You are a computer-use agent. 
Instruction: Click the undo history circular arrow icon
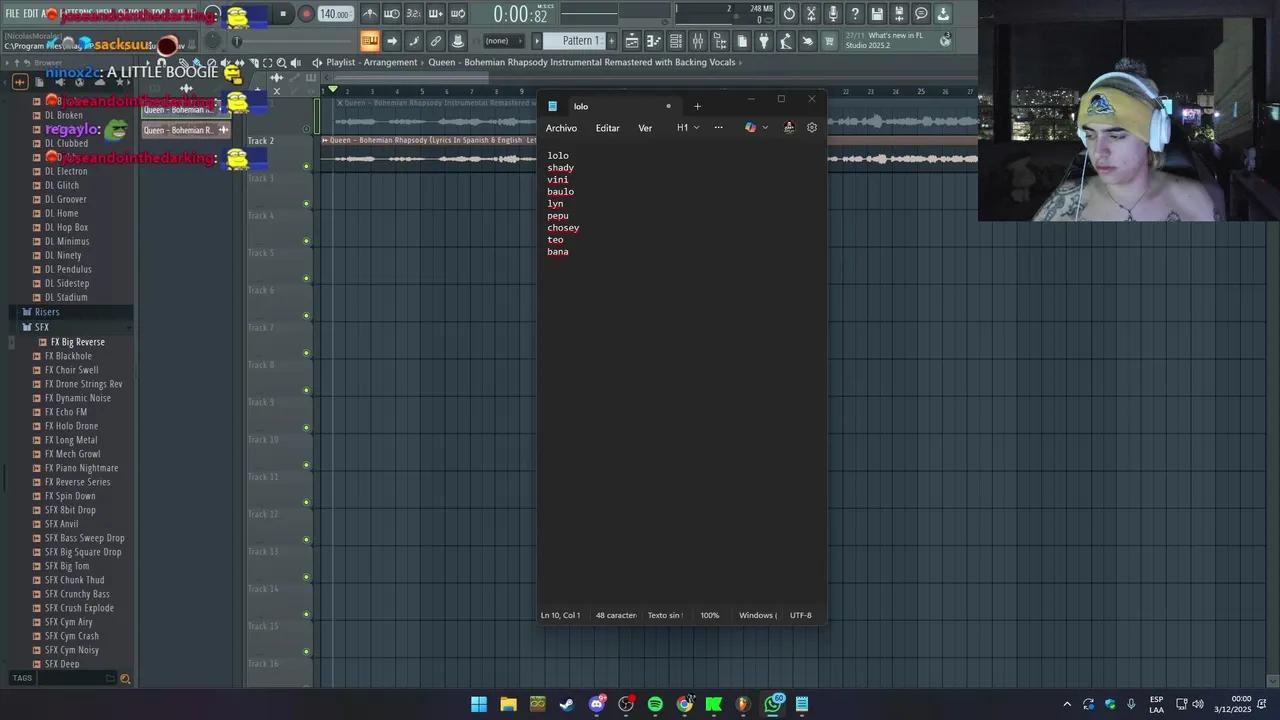(789, 14)
